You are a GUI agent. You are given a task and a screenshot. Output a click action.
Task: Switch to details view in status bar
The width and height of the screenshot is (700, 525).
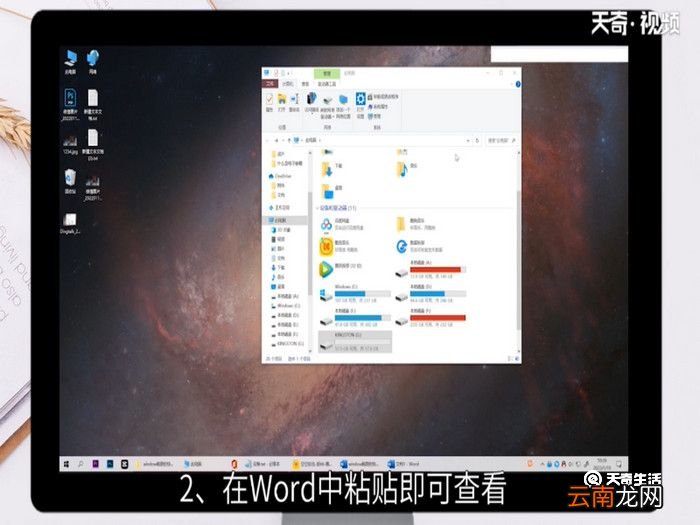coord(510,358)
